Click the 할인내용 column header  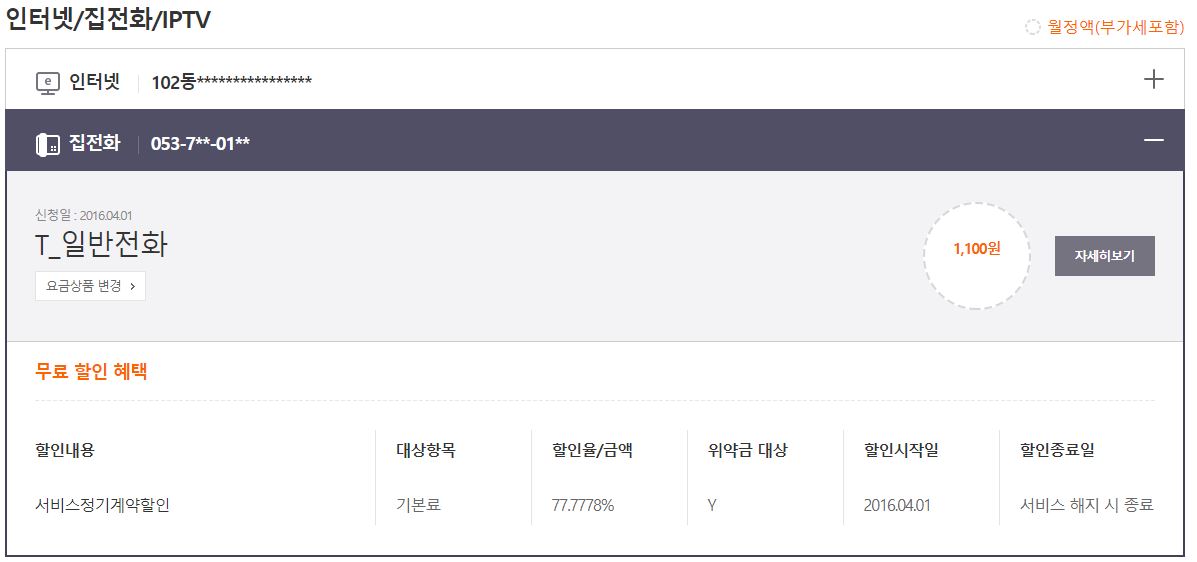[65, 450]
